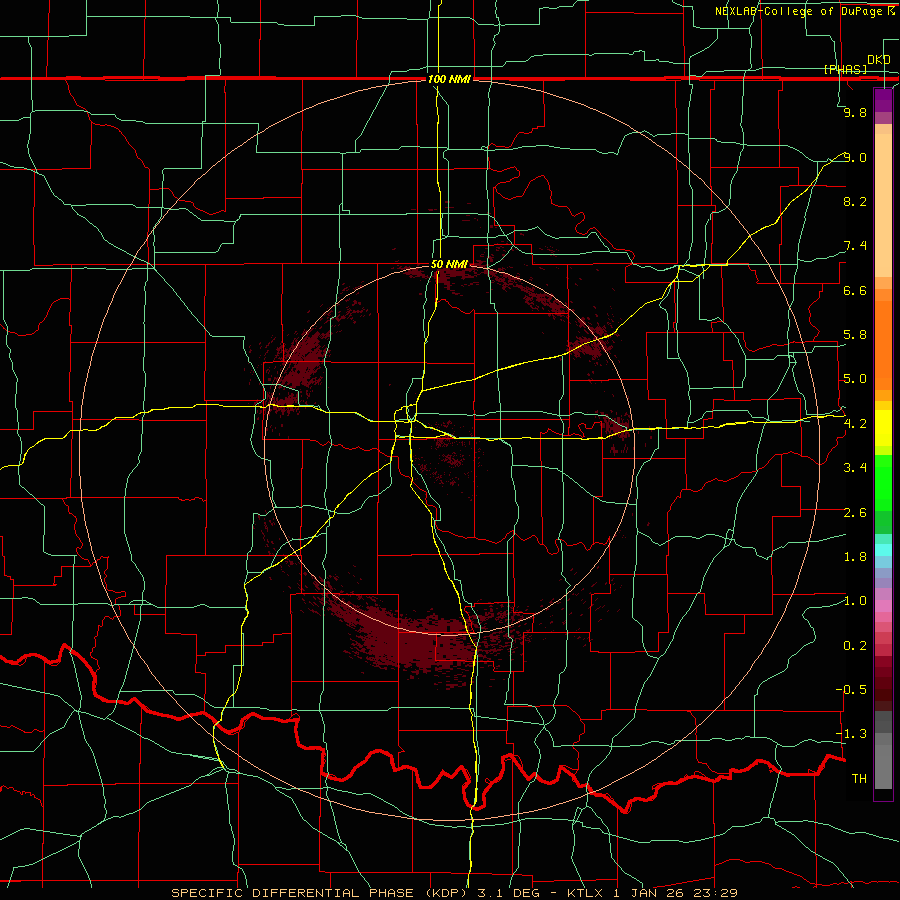The image size is (900, 900).
Task: Click the 8.2 scale value
Action: 855,201
